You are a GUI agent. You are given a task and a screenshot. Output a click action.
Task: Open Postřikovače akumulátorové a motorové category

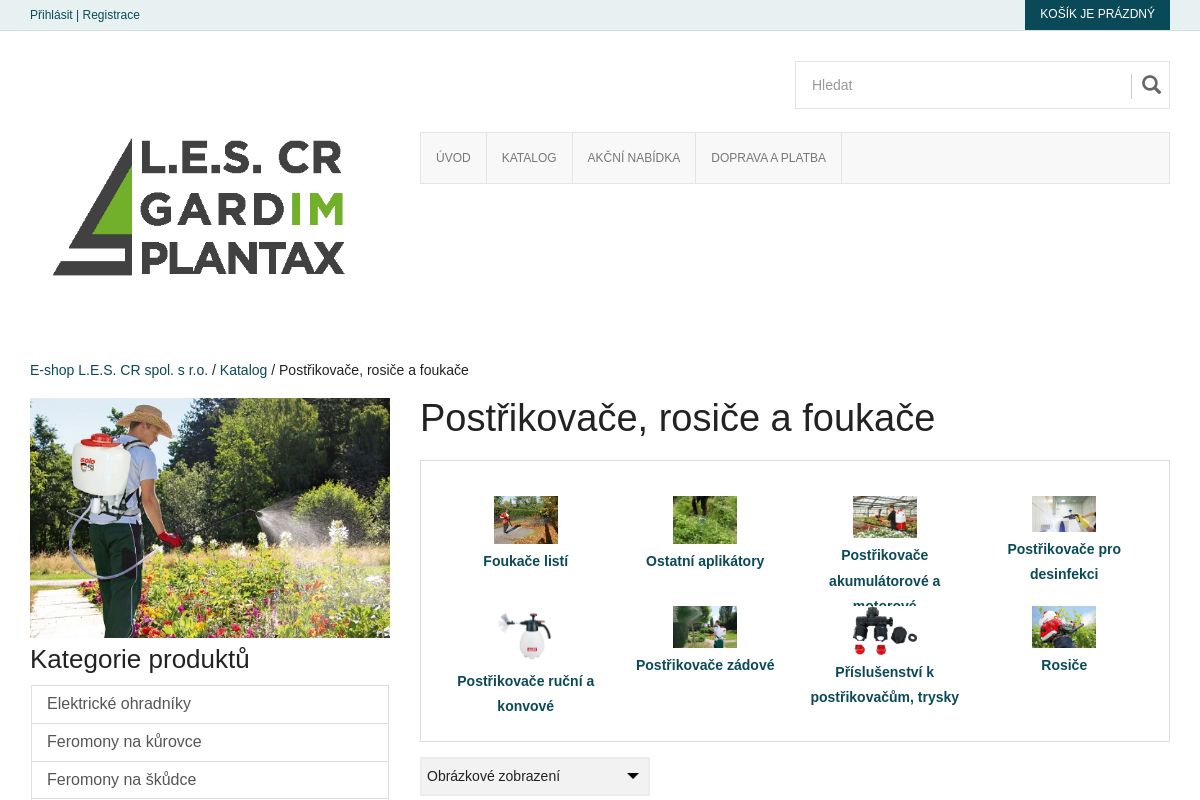[x=885, y=517]
